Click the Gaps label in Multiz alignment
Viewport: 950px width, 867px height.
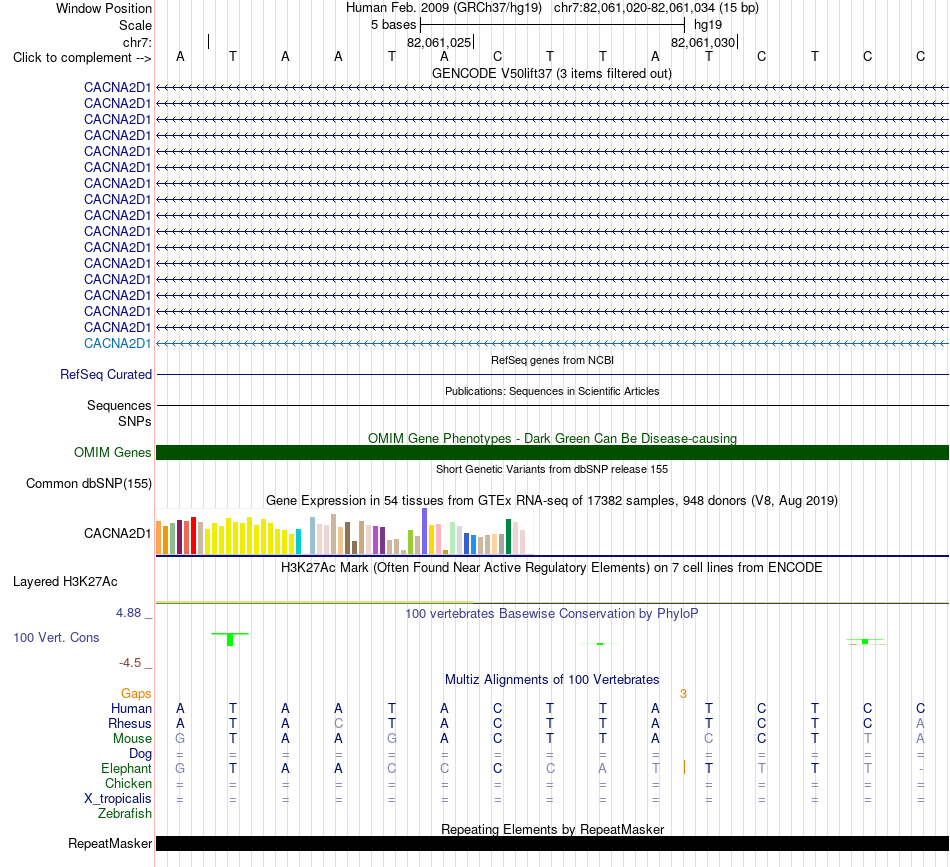[136, 694]
